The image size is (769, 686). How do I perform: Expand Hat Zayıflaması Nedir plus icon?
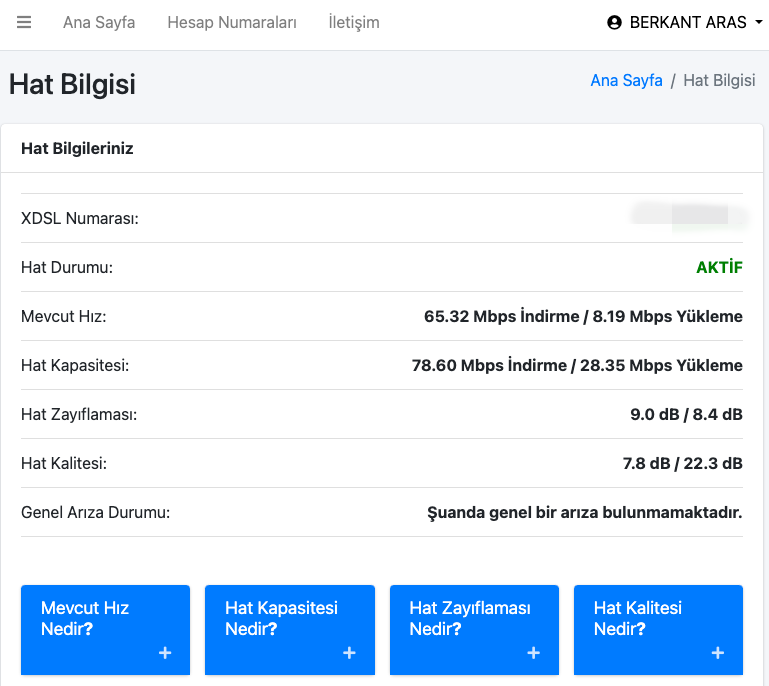click(x=533, y=653)
